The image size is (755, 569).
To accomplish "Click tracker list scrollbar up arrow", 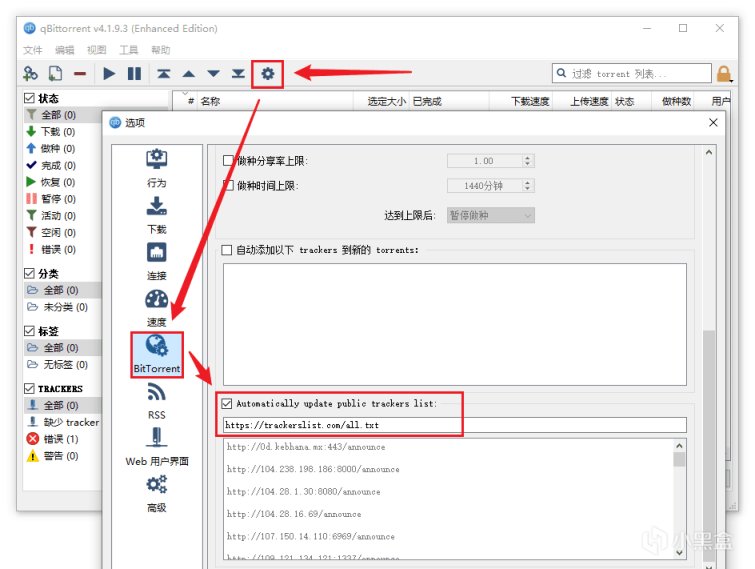I will click(x=679, y=446).
